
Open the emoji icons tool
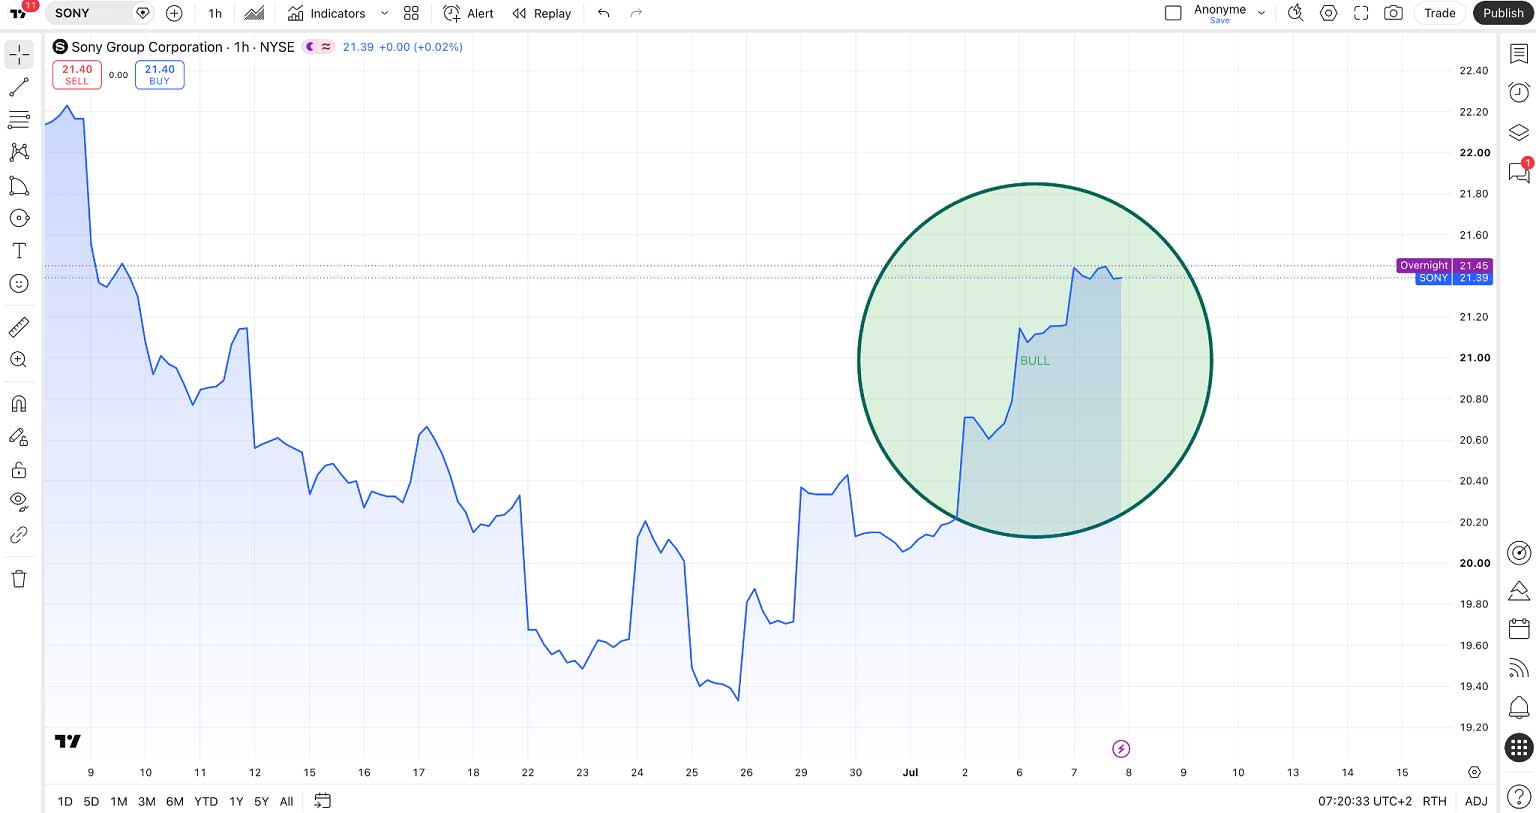coord(19,284)
